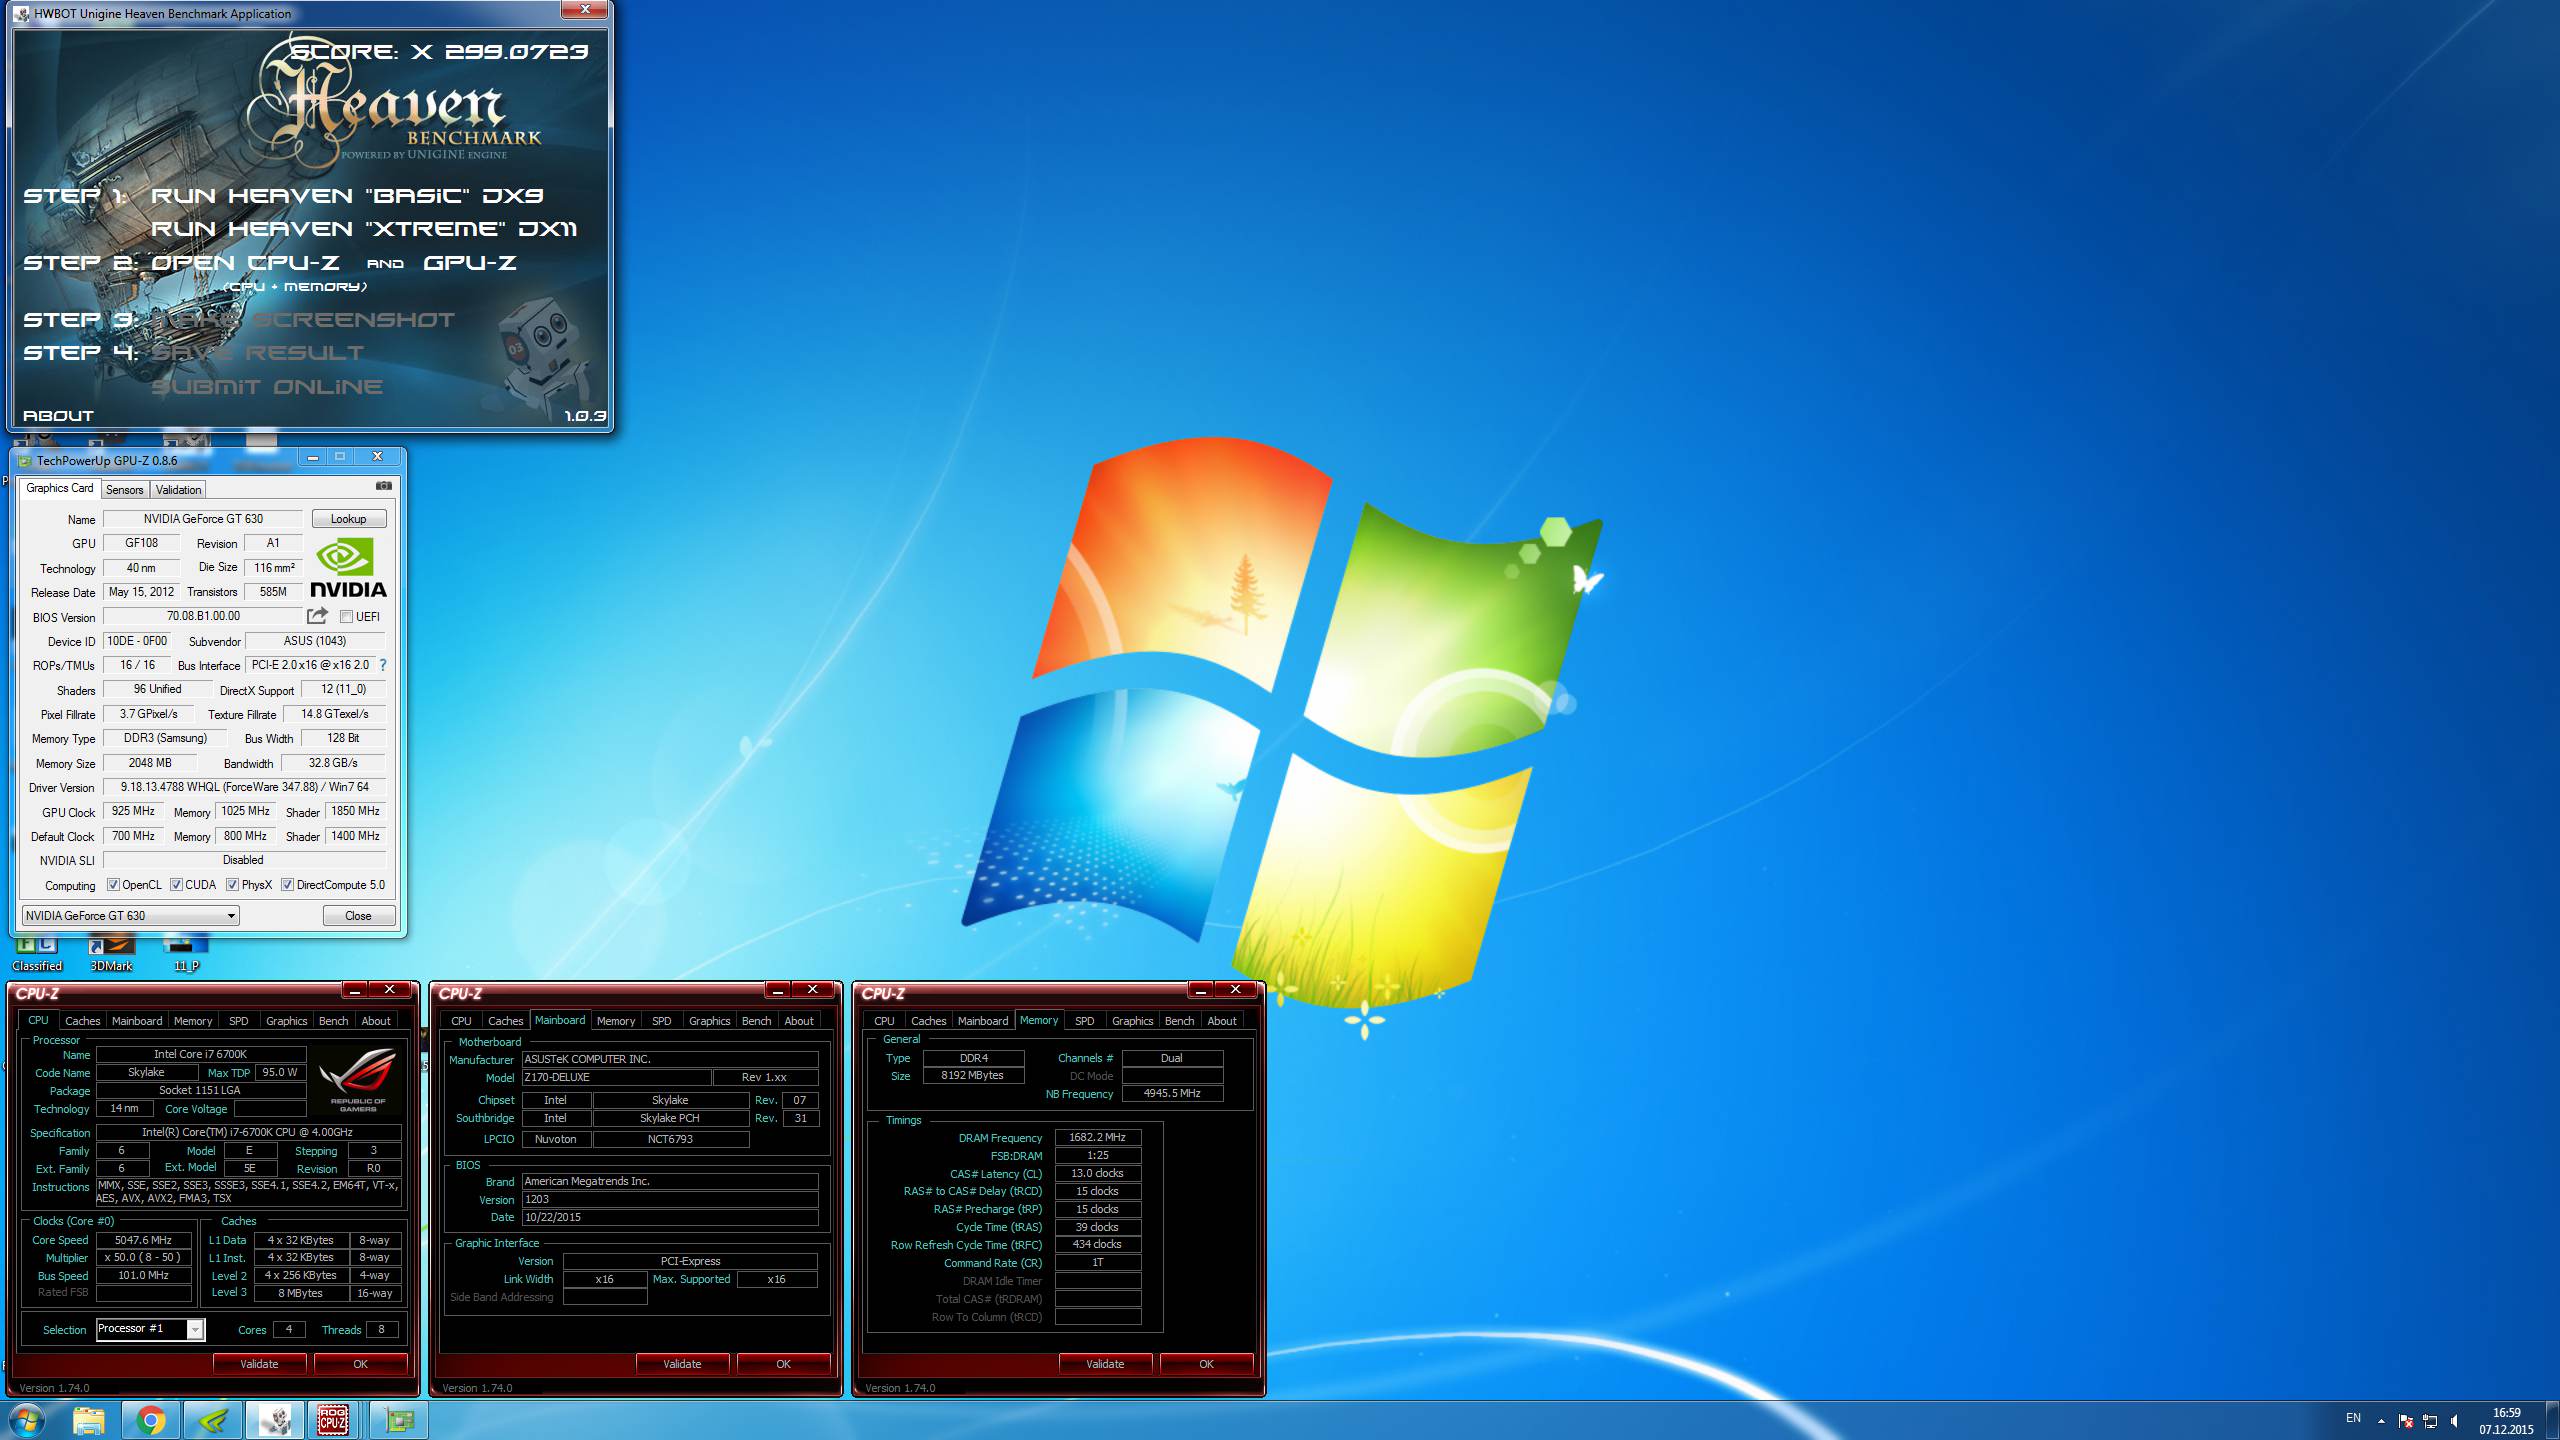Viewport: 2560px width, 1440px height.
Task: Click Take Screenshot in Heaven step 3
Action: [302, 320]
